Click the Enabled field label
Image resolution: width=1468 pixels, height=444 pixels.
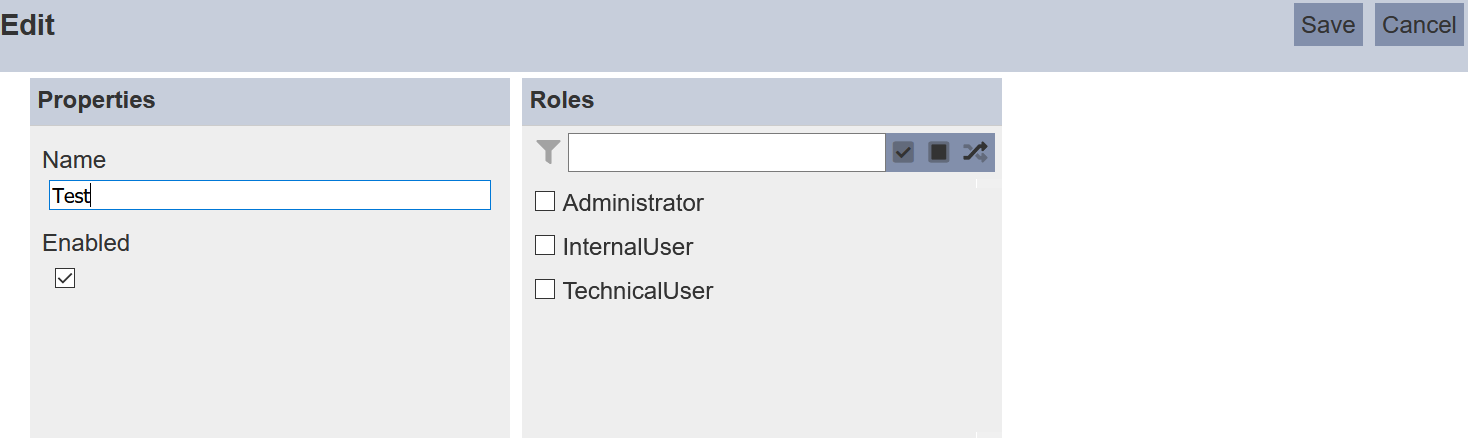click(86, 243)
